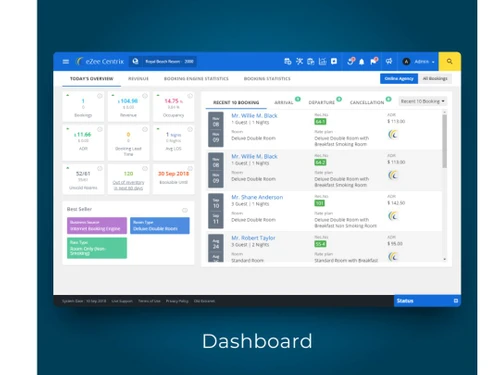Select the Recent 10 Booking tab
The height and width of the screenshot is (375, 500).
pos(236,102)
